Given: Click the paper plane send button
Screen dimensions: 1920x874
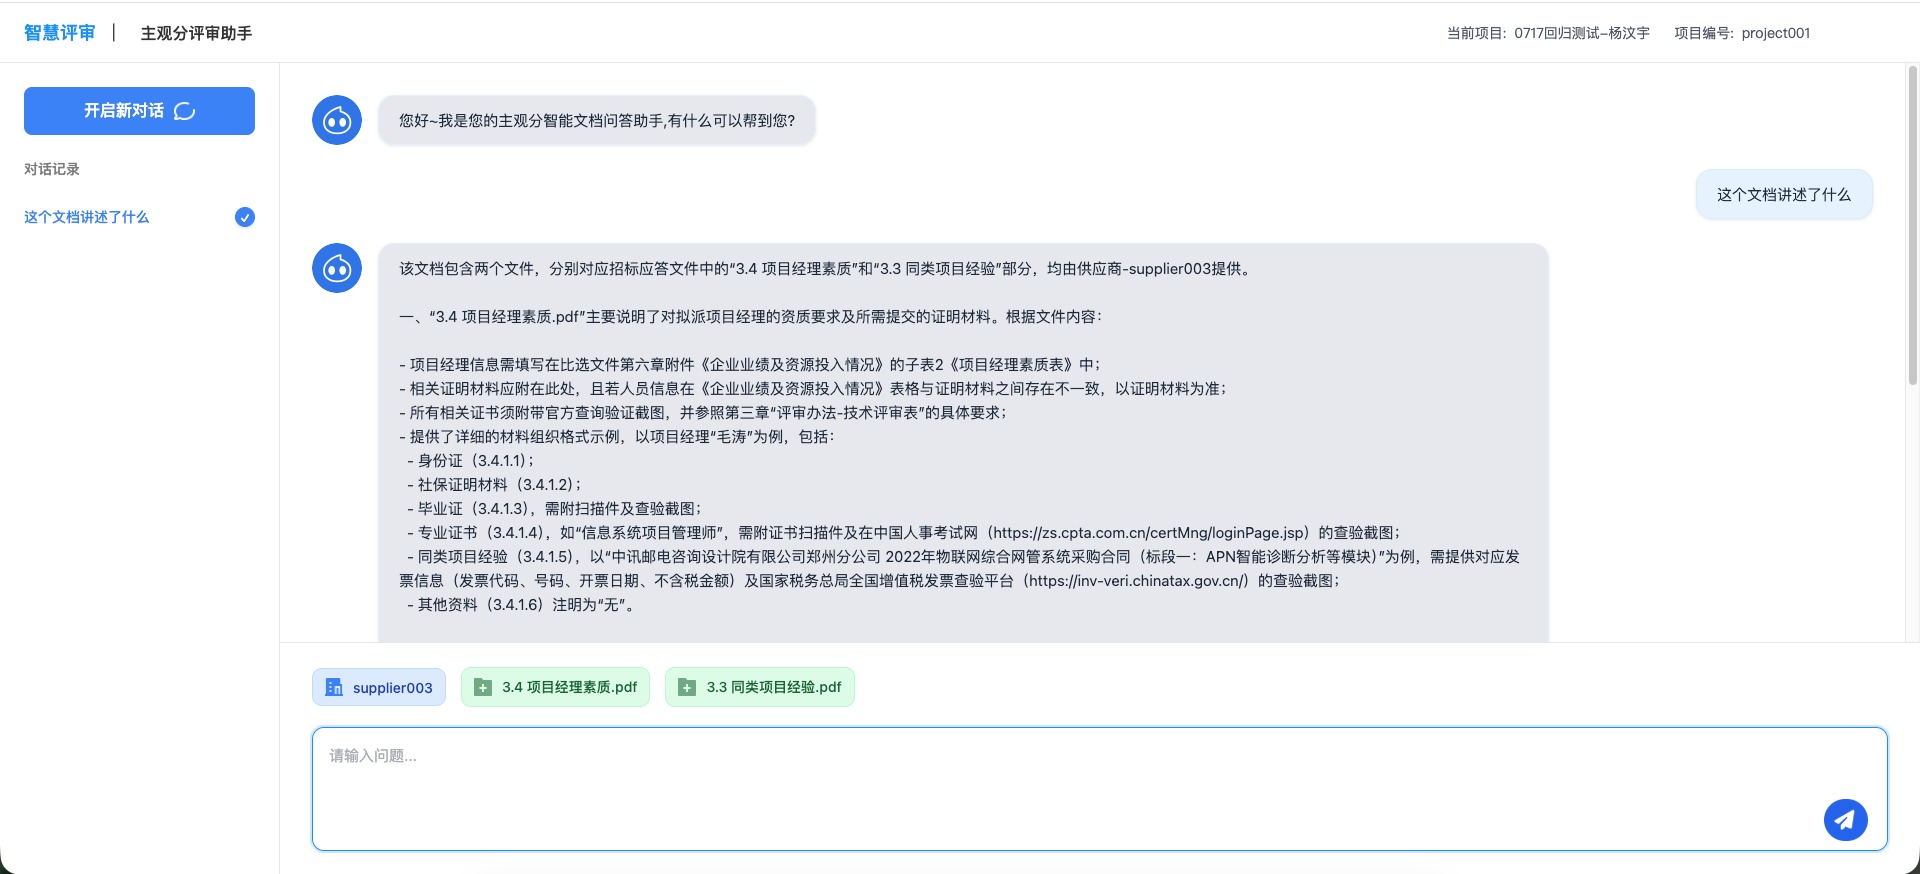Looking at the screenshot, I should (1845, 820).
